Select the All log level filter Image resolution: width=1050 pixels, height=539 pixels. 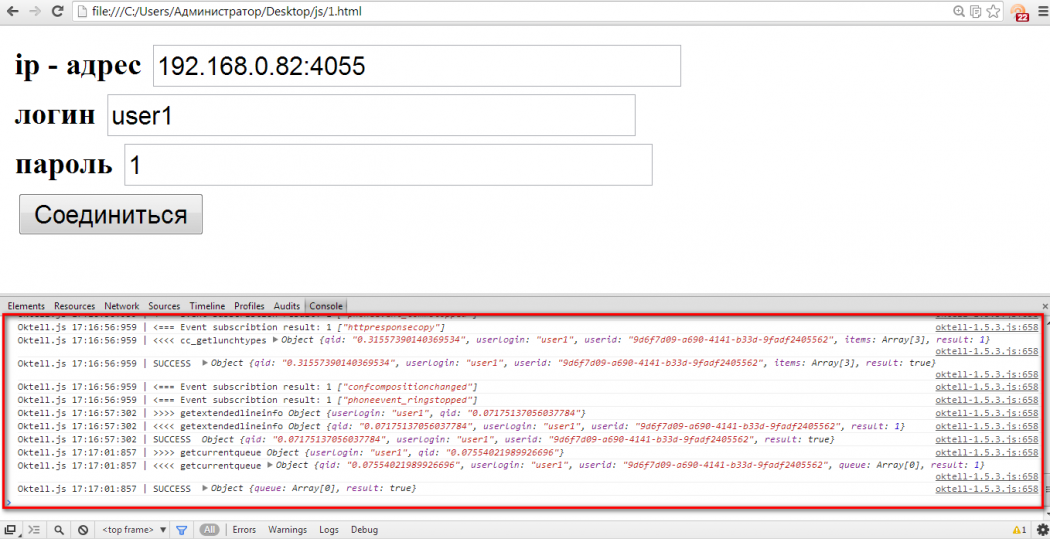pos(209,530)
